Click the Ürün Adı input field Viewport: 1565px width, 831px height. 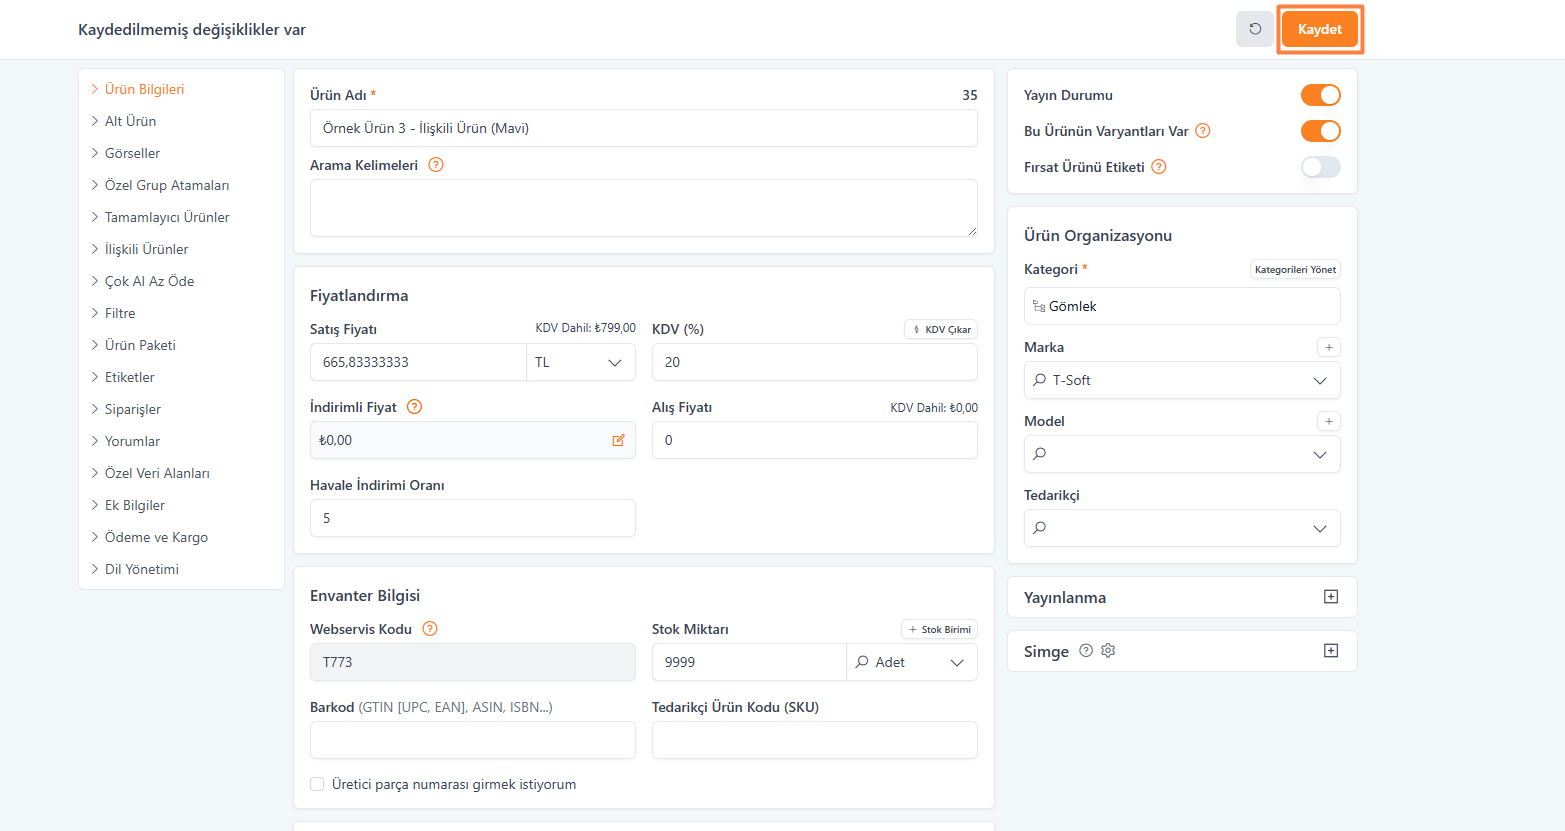point(643,128)
